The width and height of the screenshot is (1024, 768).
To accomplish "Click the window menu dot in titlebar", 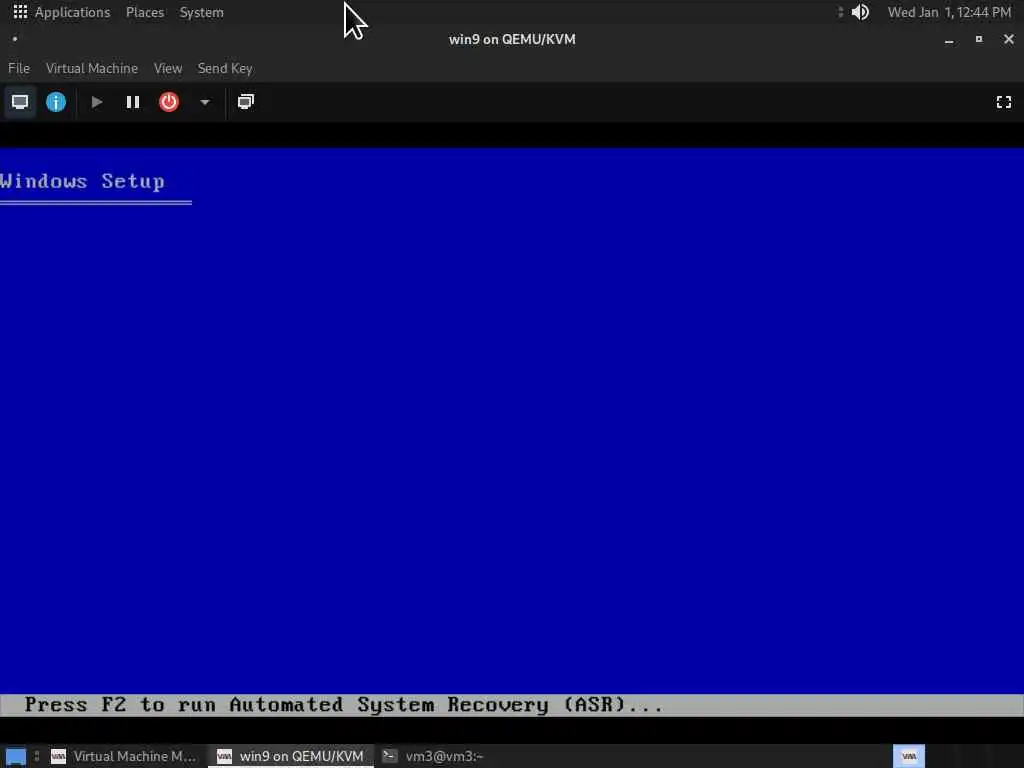I will pos(14,39).
